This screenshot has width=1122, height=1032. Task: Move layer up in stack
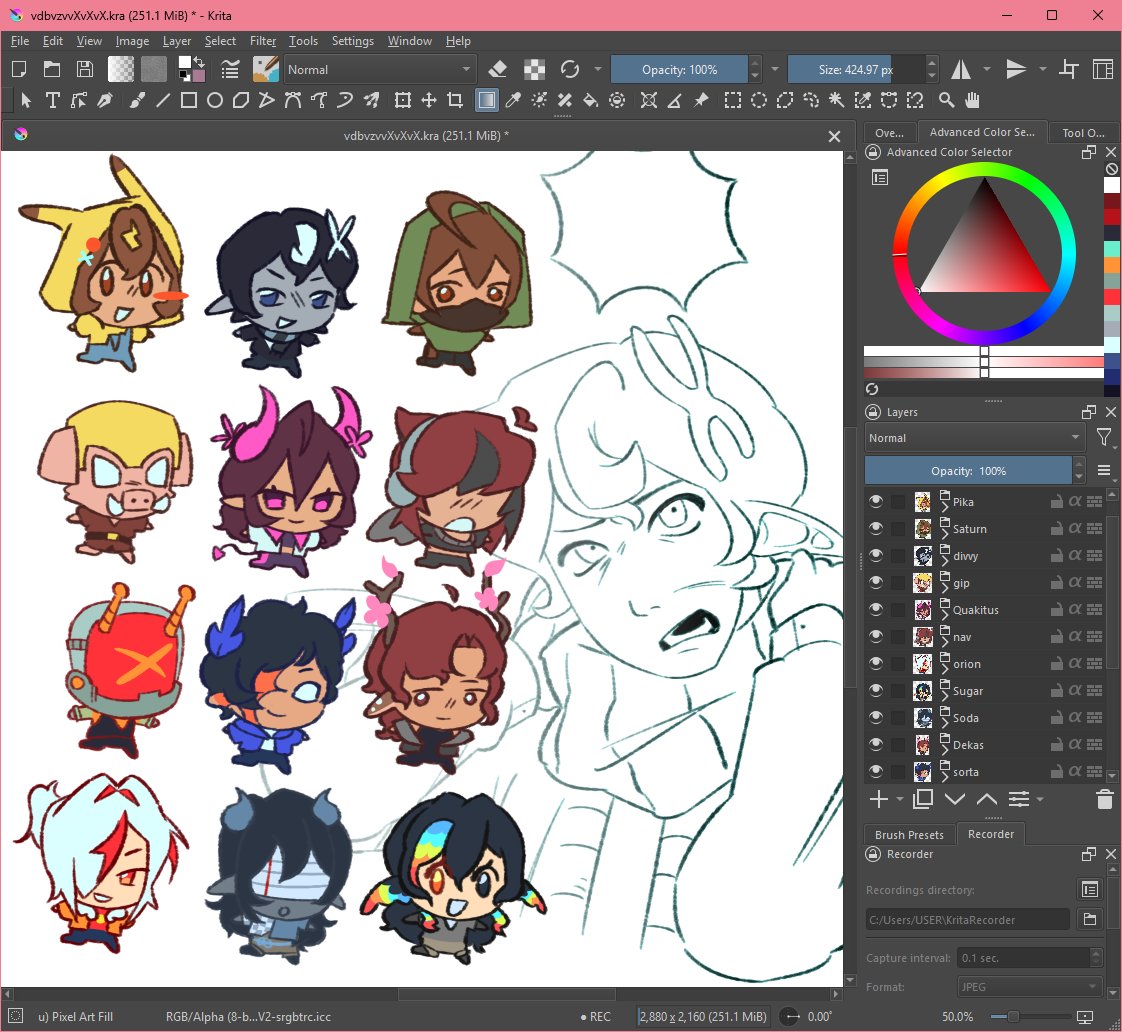click(987, 799)
